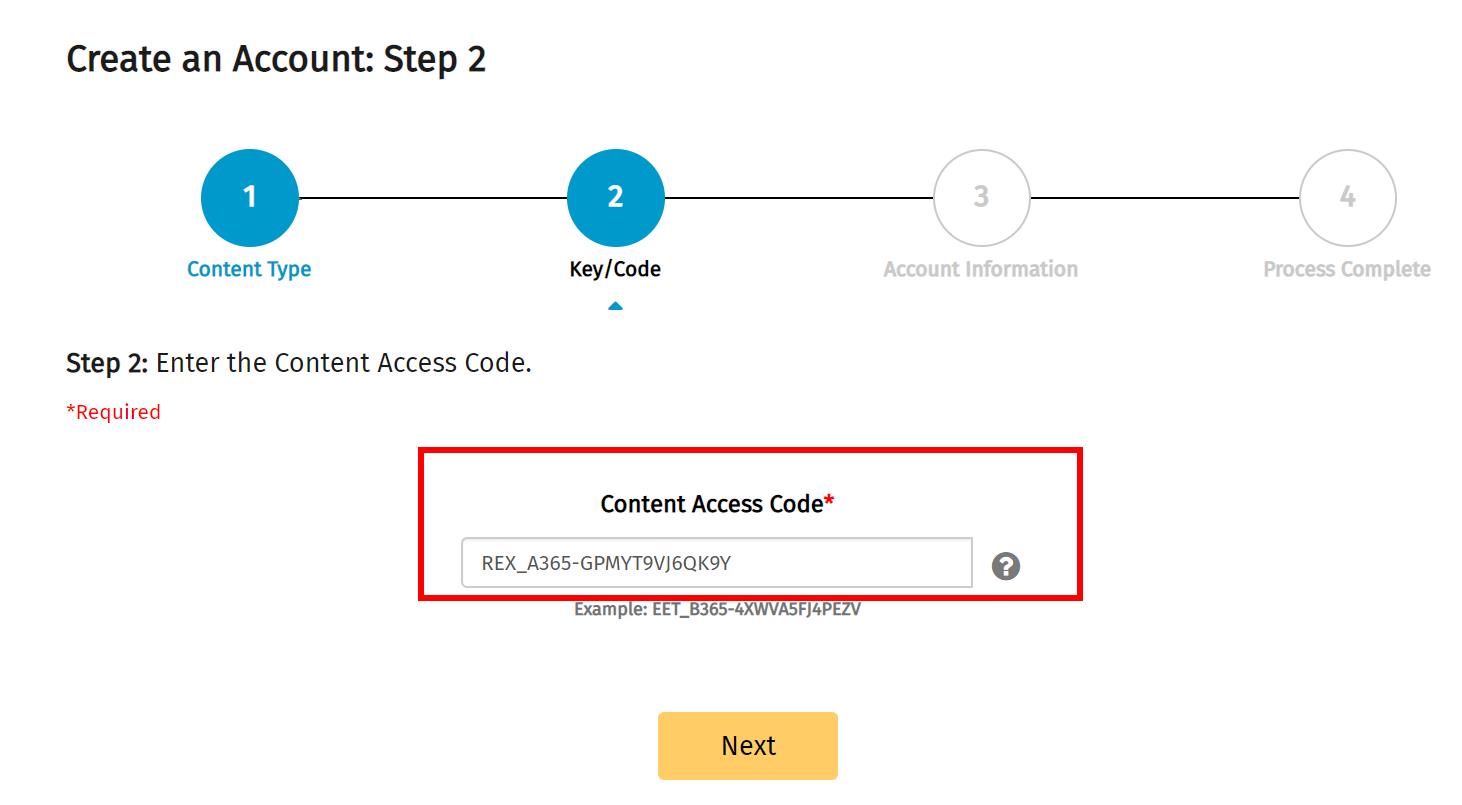Click the Create an Account heading
Viewport: 1462px width, 805px height.
click(276, 60)
